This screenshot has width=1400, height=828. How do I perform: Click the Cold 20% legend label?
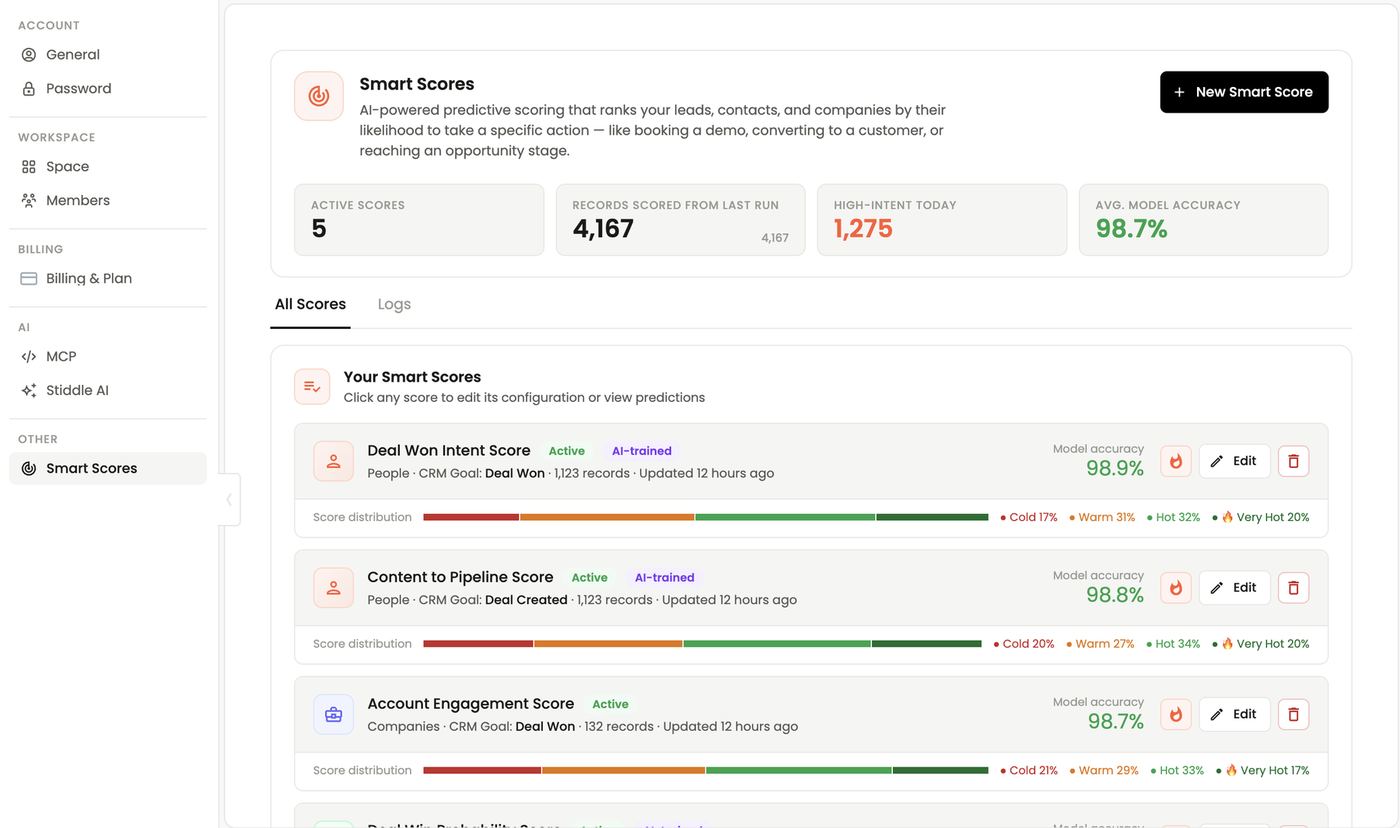tap(1024, 644)
